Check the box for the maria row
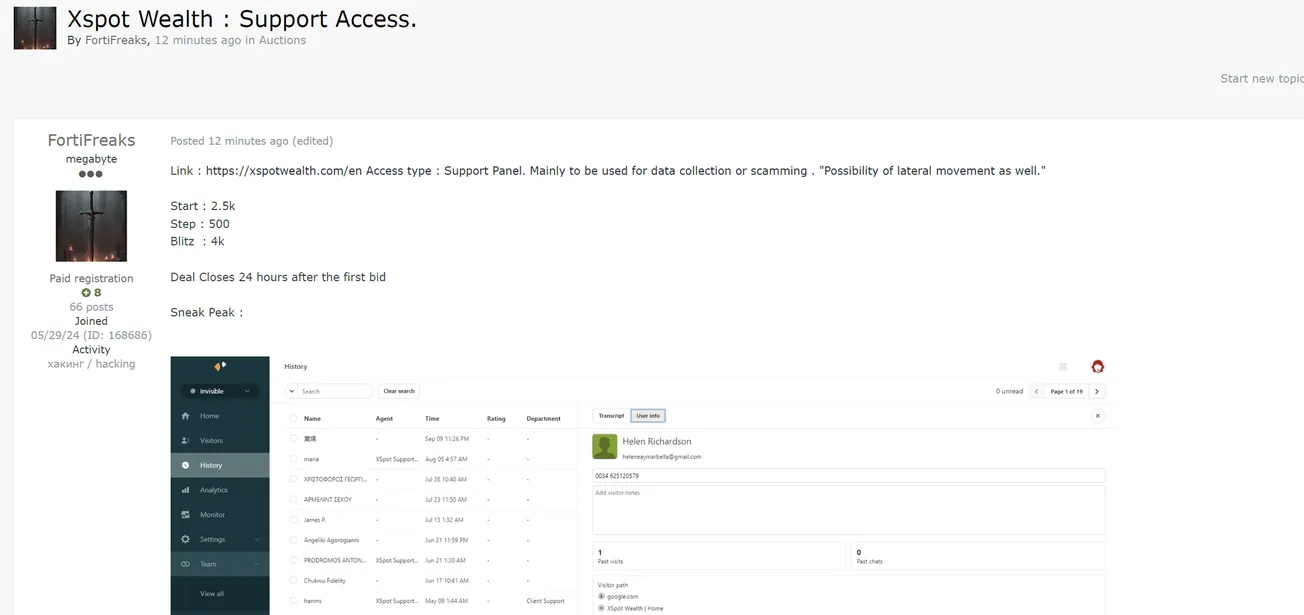 pyautogui.click(x=293, y=459)
